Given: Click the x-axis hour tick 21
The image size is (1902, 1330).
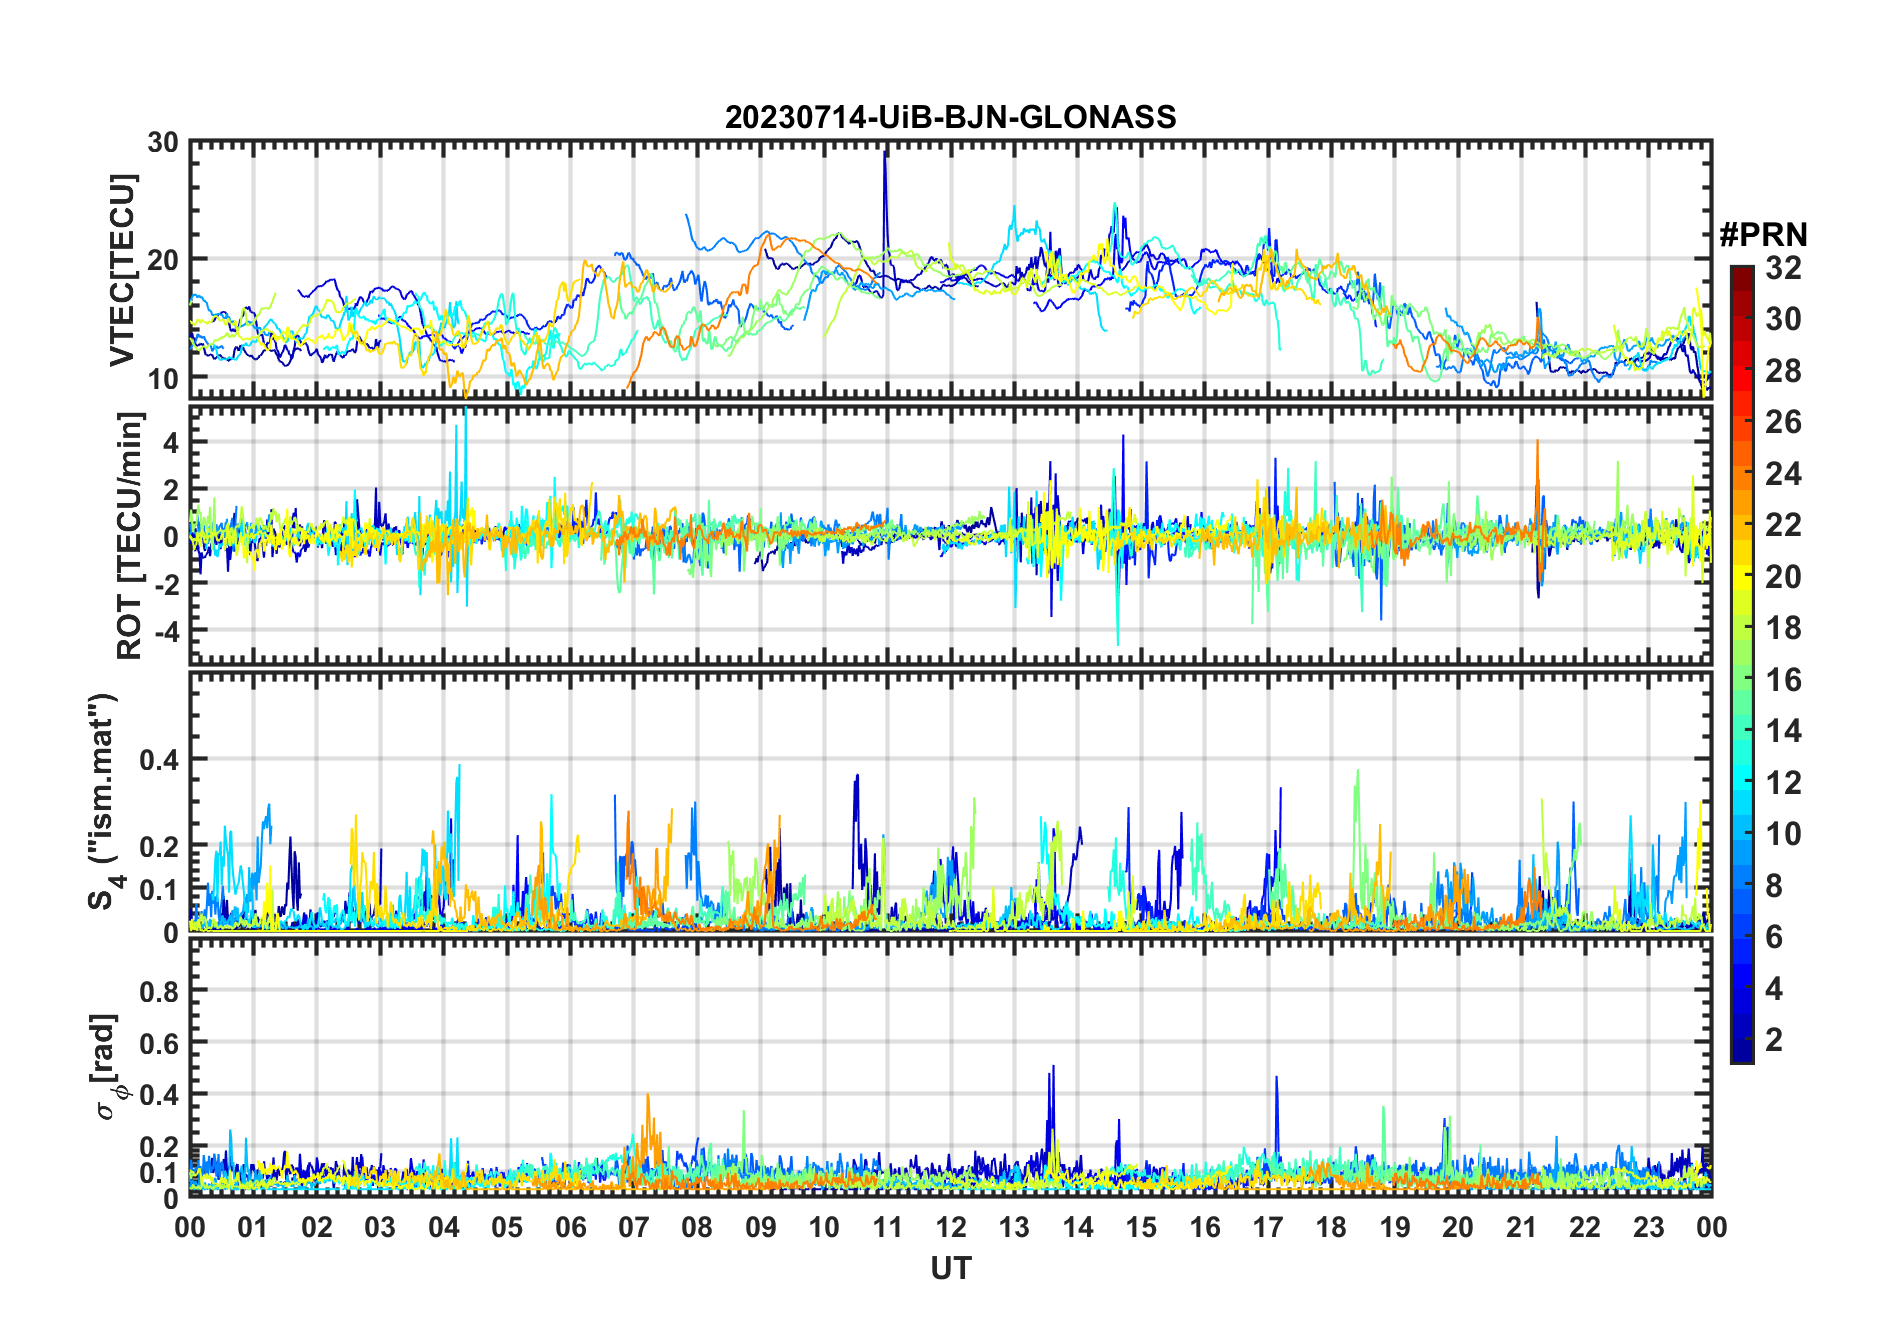Looking at the screenshot, I should (x=1521, y=1228).
